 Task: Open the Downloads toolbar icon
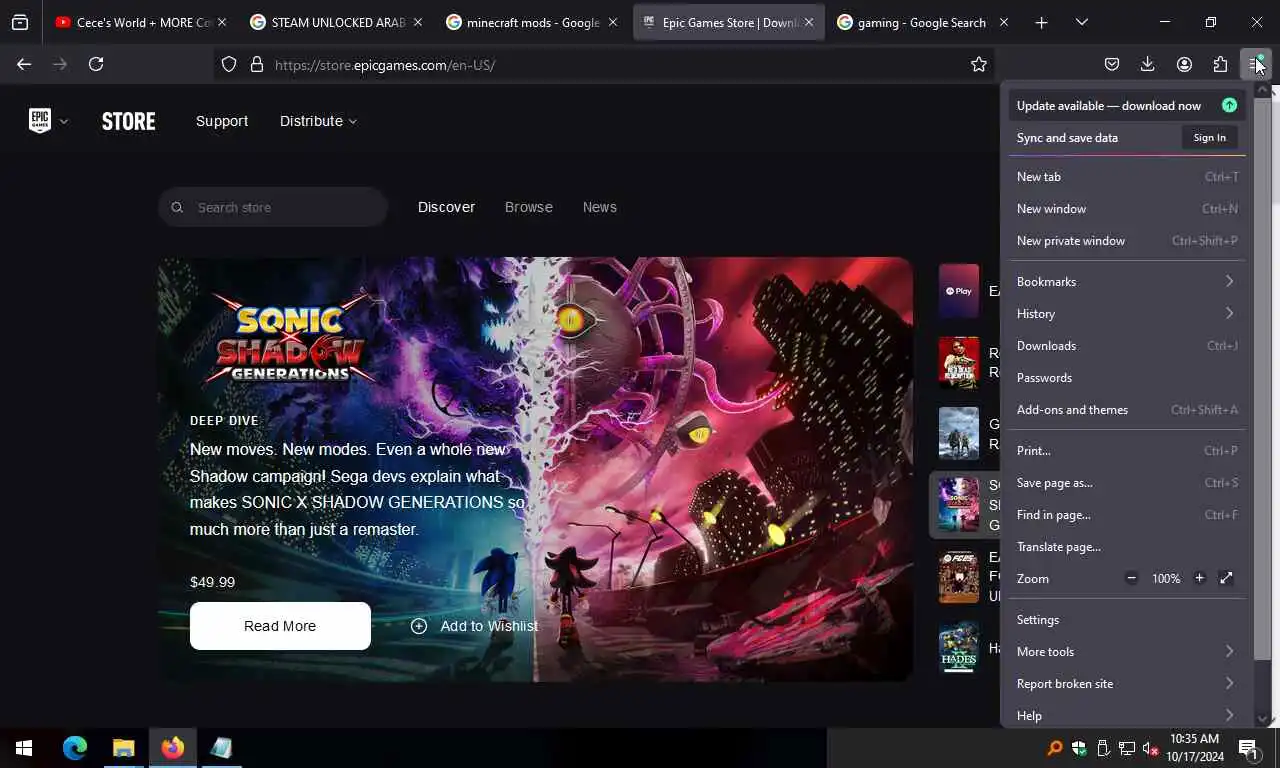tap(1148, 64)
